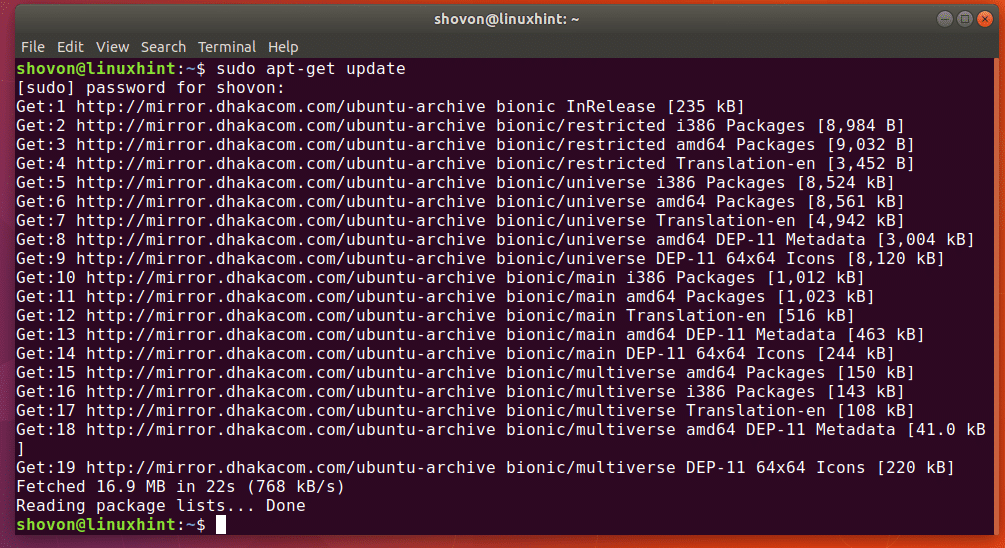Open the File menu
Screen dimensions: 1005x548
[x=33, y=47]
